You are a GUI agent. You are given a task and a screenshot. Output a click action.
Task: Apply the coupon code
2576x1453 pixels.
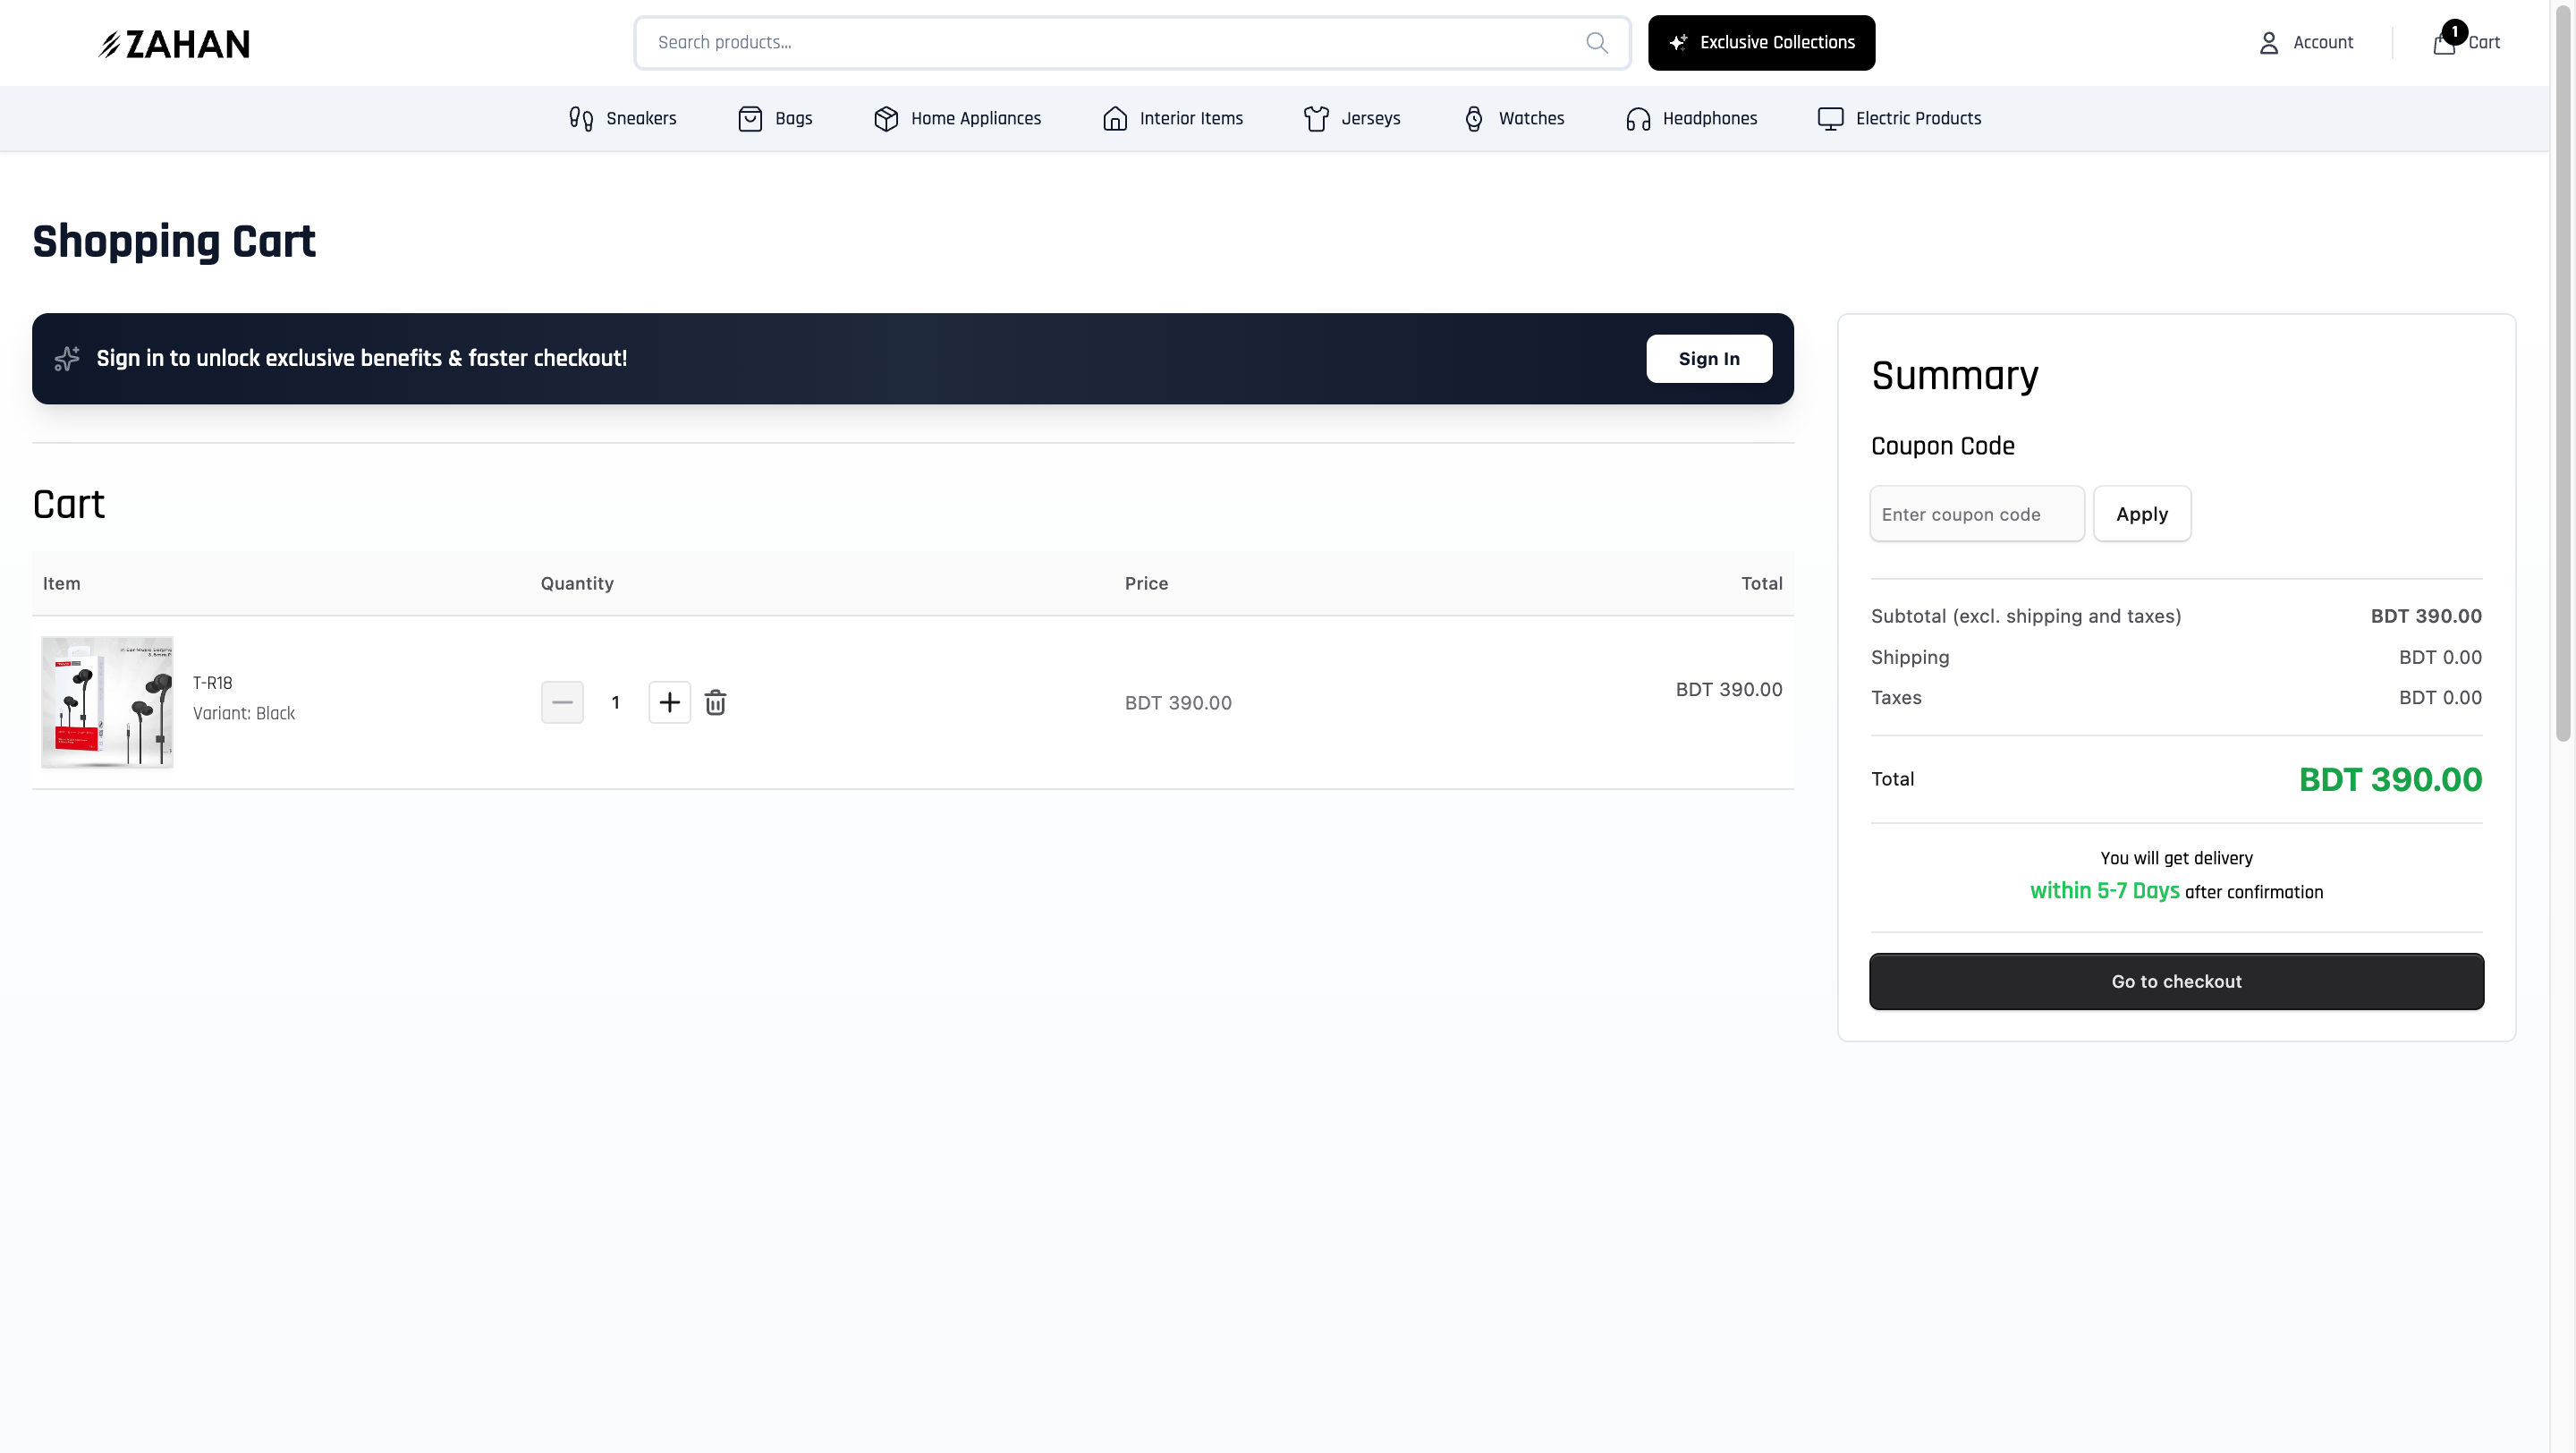(2141, 514)
